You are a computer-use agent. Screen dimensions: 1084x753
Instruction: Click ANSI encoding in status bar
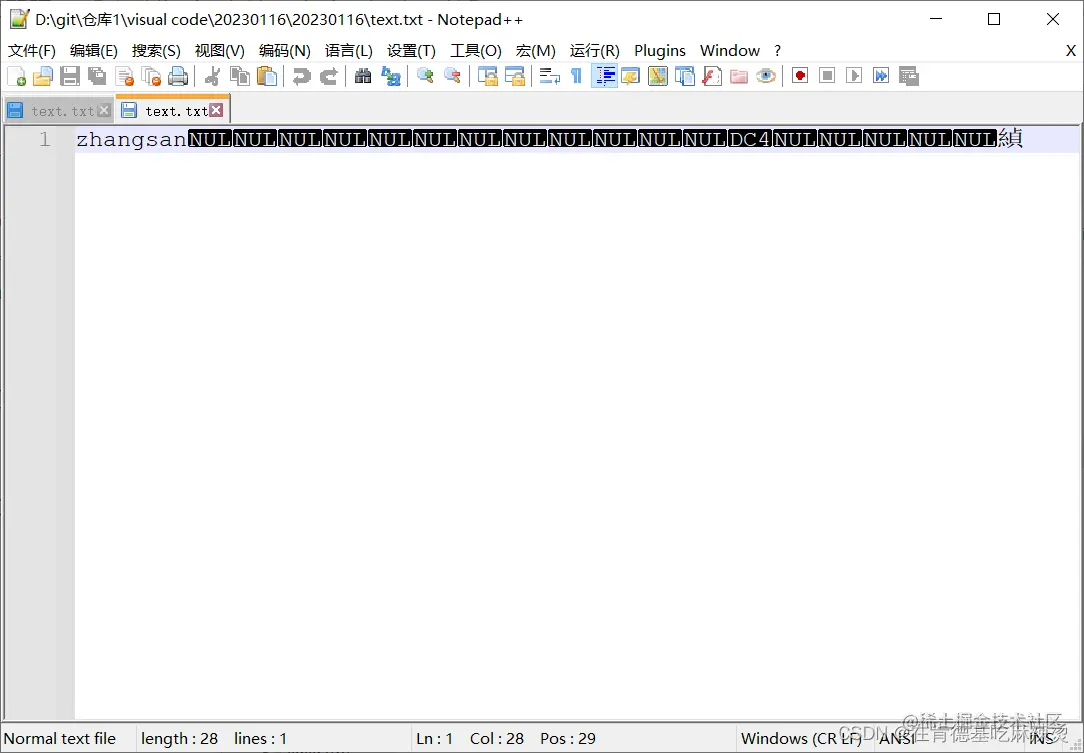point(897,738)
